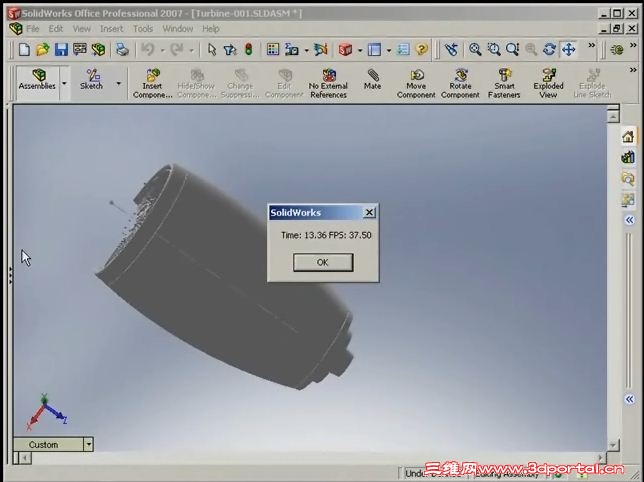Collapse task pane with upper double-chevron
Image resolution: width=644 pixels, height=482 pixels.
630,220
